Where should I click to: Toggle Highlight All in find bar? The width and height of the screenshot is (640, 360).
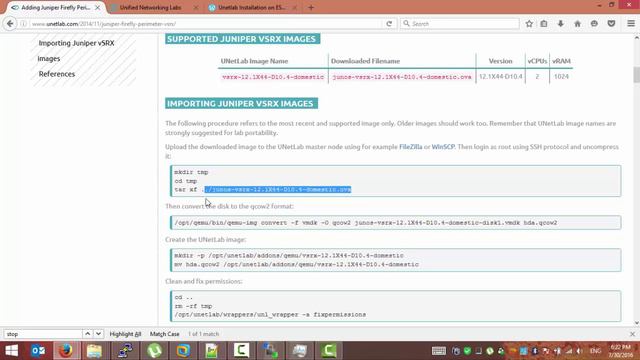point(125,334)
